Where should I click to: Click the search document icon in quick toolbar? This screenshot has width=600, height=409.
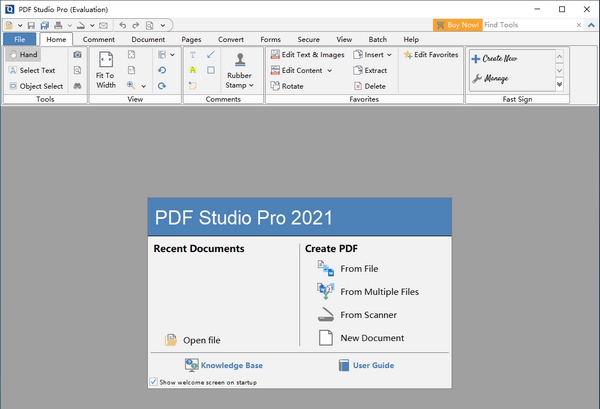coord(149,25)
